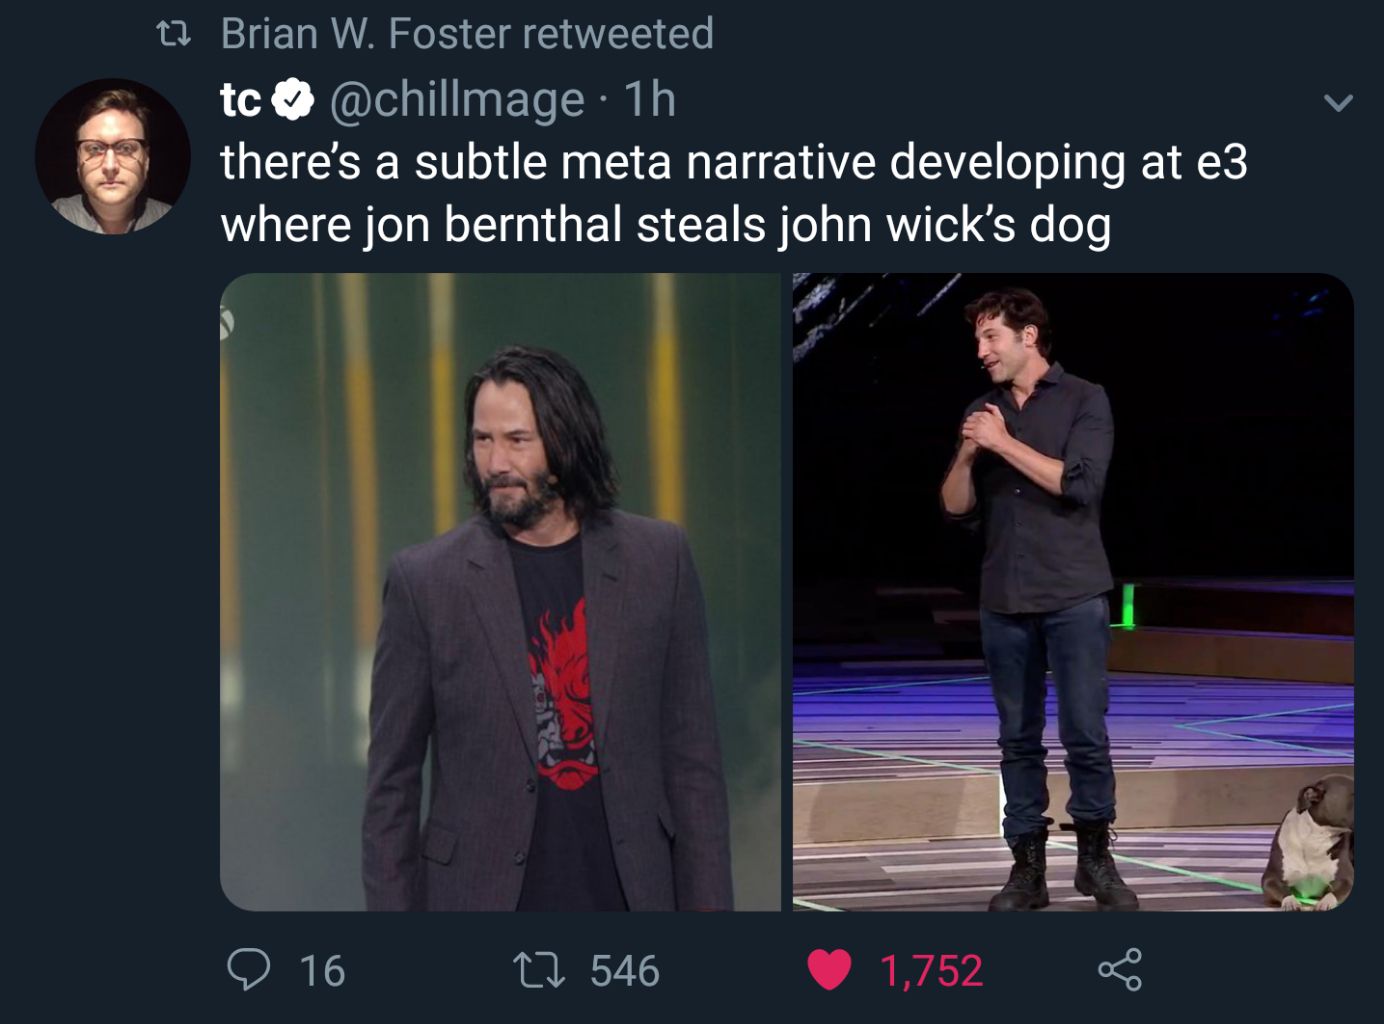Click the heart icon to toggle like state
The width and height of the screenshot is (1384, 1024).
(x=829, y=968)
